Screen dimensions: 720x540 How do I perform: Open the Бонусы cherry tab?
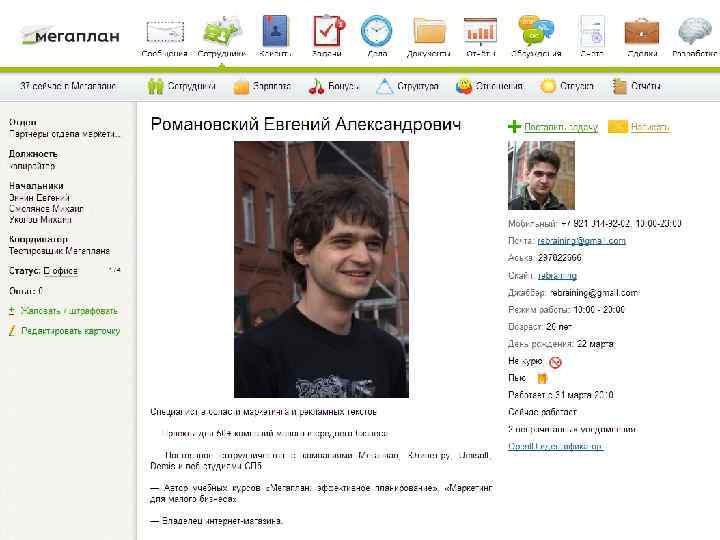point(334,86)
